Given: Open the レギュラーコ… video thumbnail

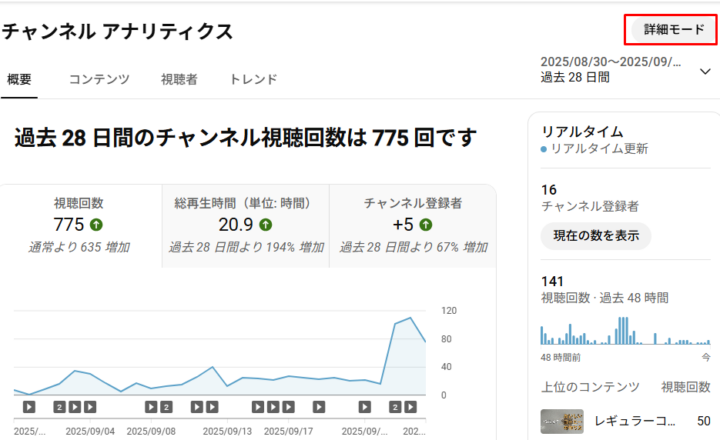Looking at the screenshot, I should 562,420.
